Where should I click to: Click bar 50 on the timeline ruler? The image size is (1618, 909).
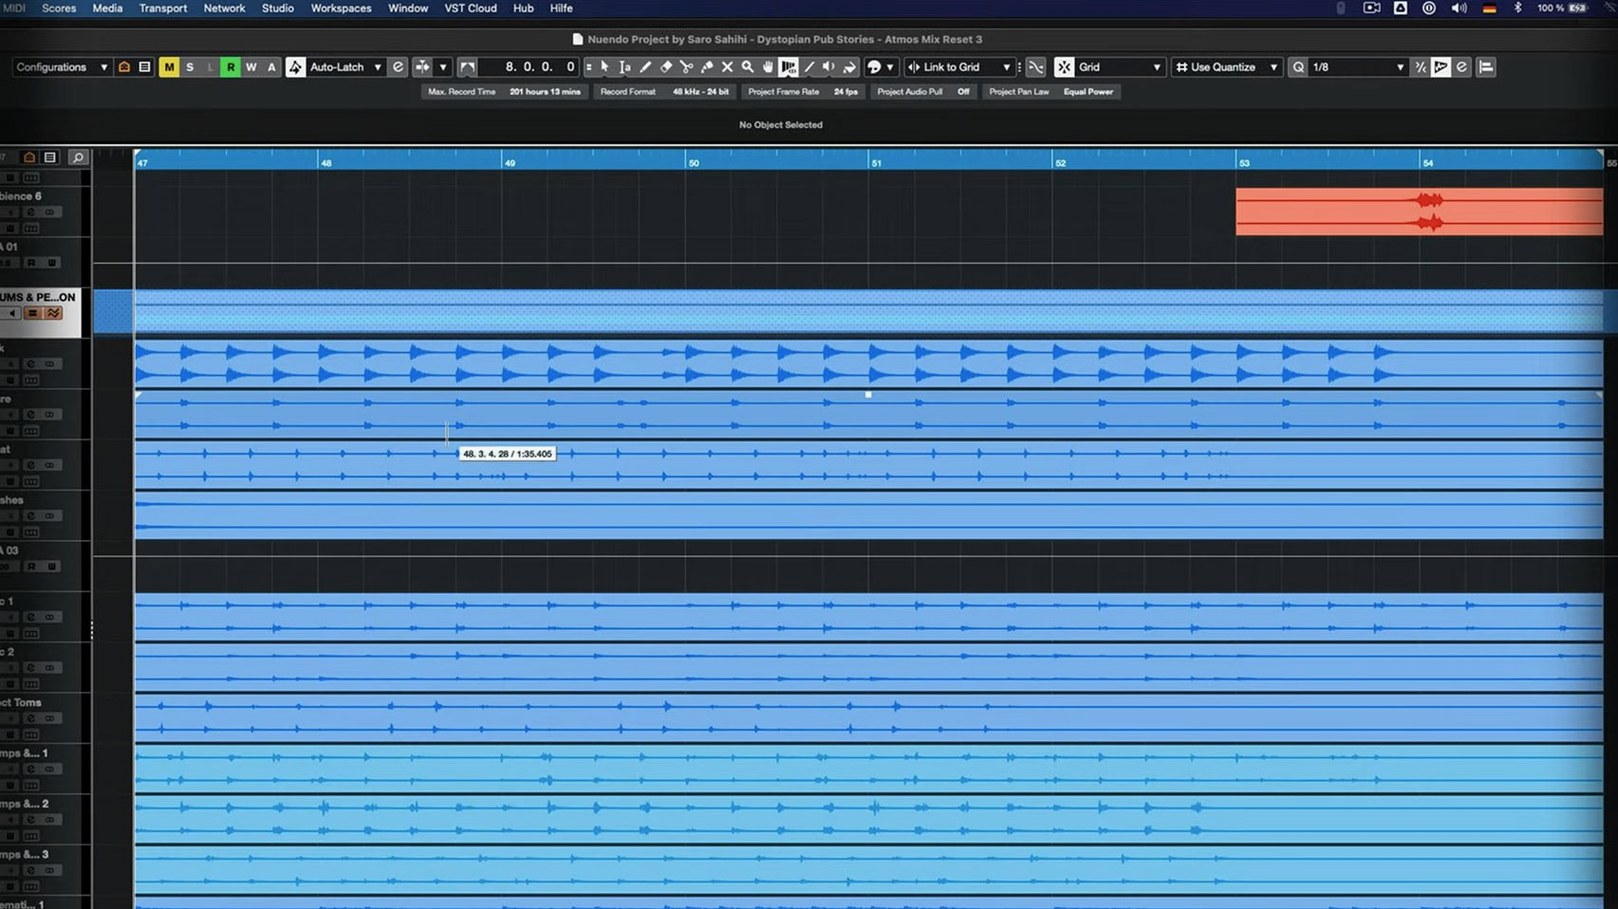[692, 161]
